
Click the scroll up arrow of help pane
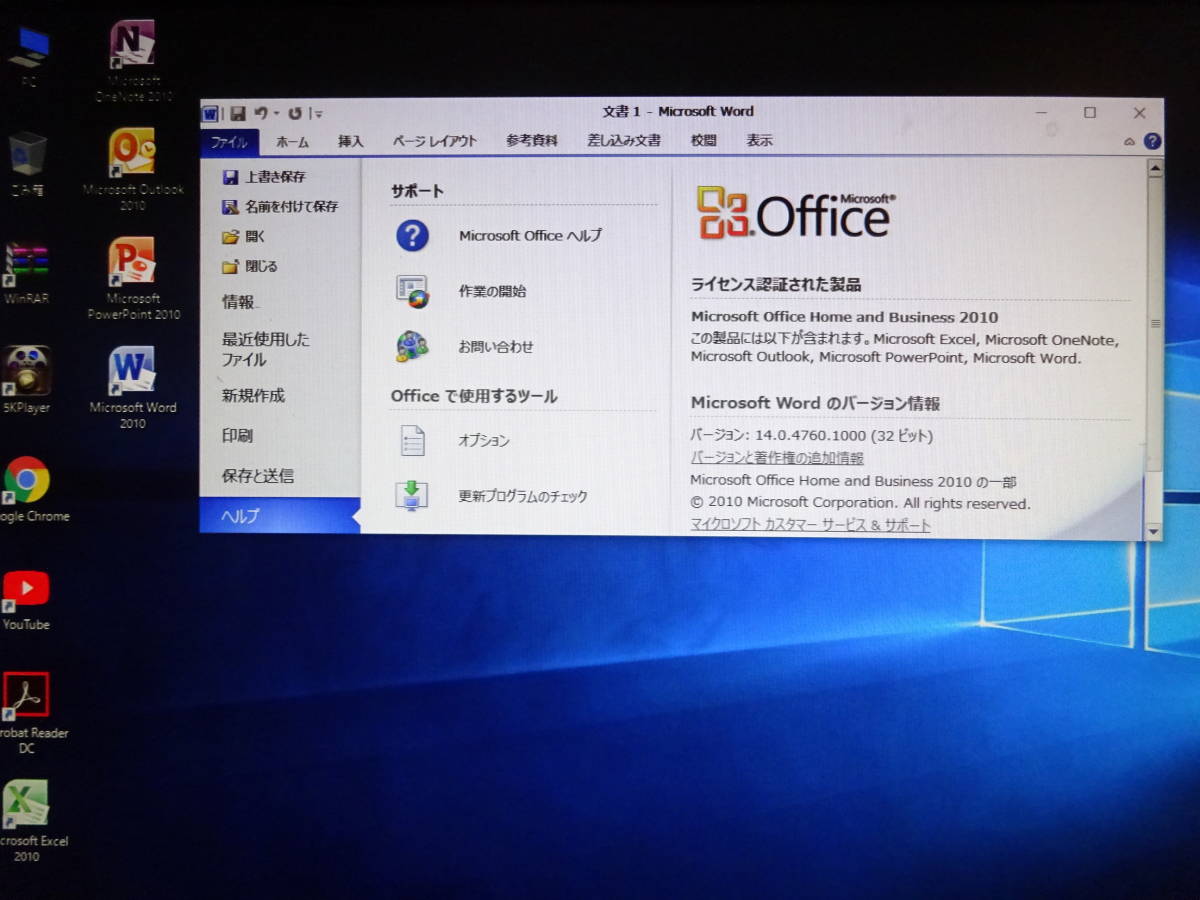tap(1154, 170)
